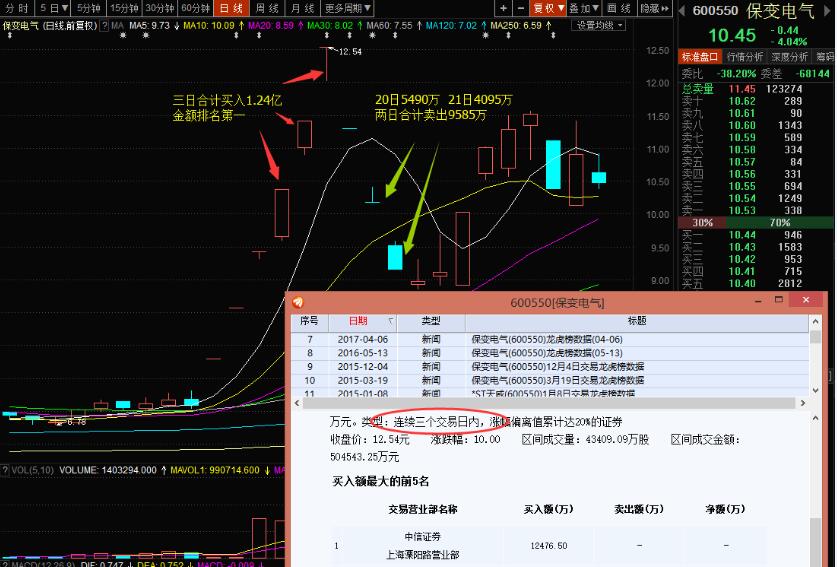Click the 中信证券 上海溧阳路营业部 row
Viewport: 837px width, 567px height.
550,546
